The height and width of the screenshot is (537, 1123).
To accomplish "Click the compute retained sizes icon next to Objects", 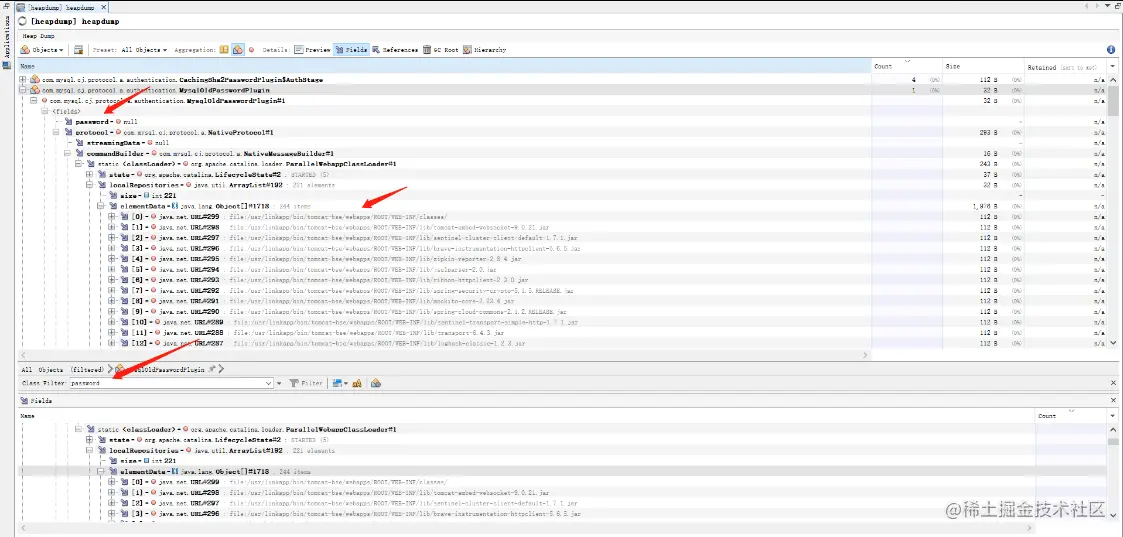I will 79,50.
